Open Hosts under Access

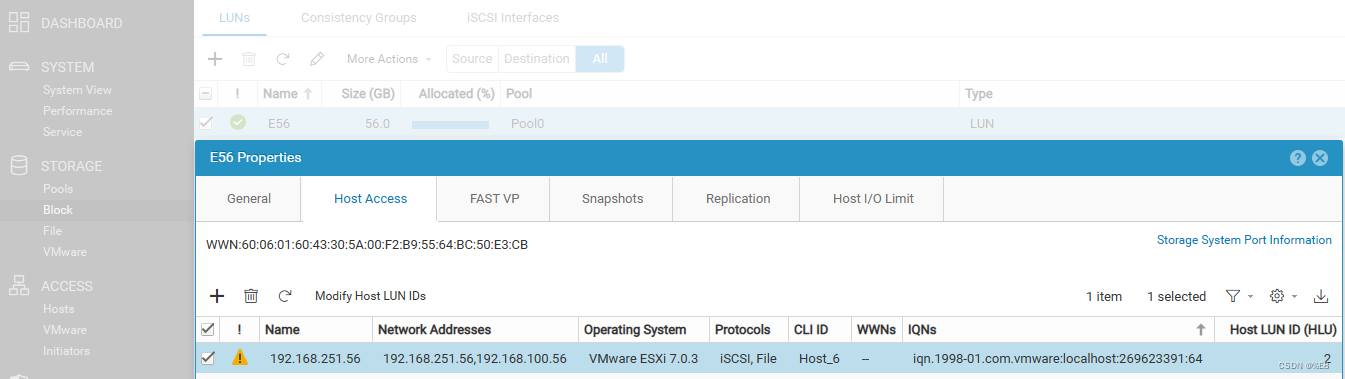coord(58,309)
